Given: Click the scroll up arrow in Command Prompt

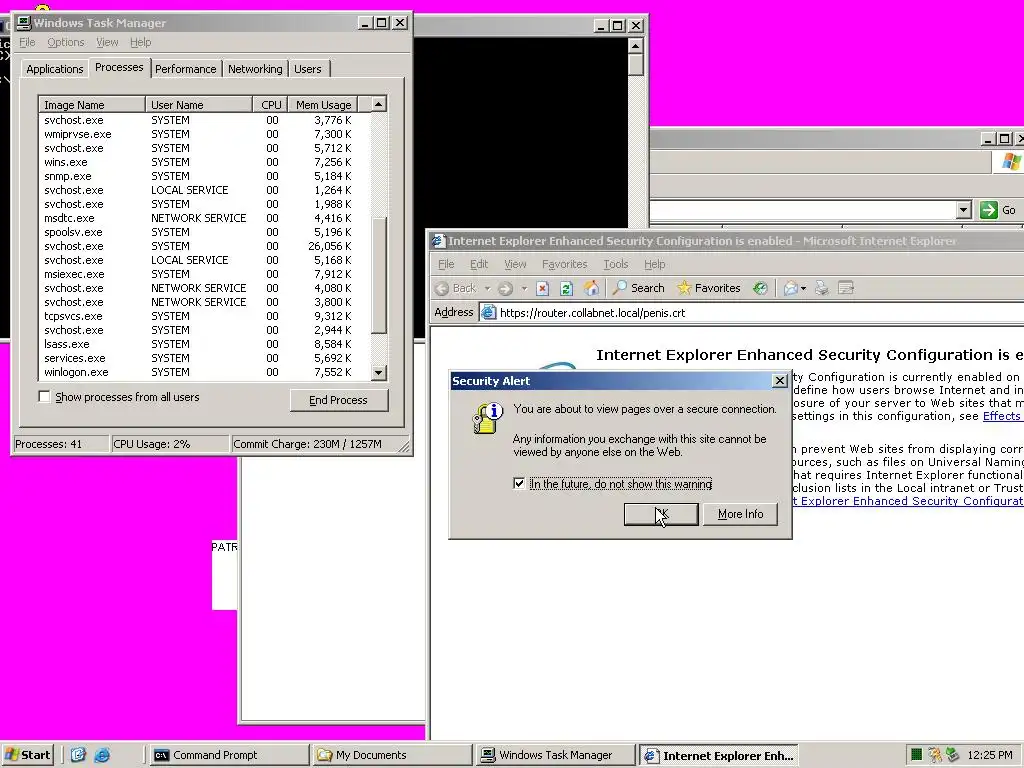Looking at the screenshot, I should (635, 46).
